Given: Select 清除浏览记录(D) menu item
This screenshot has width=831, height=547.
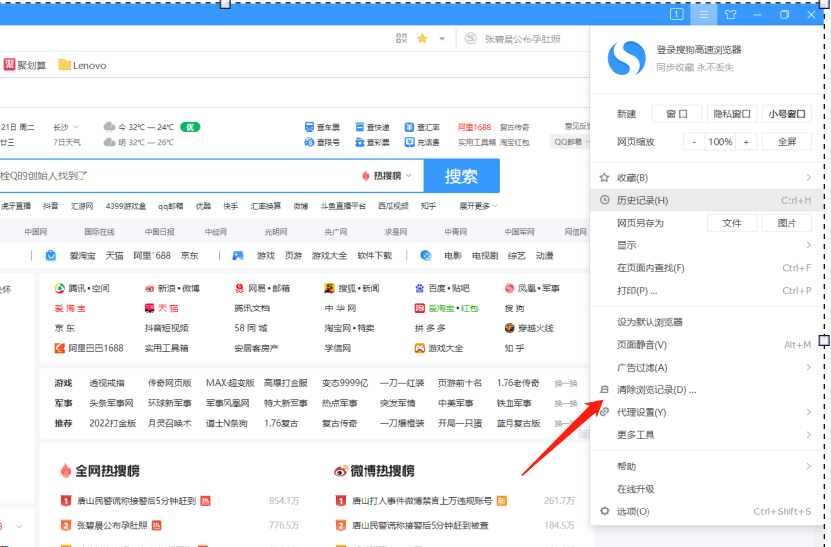Looking at the screenshot, I should click(656, 389).
